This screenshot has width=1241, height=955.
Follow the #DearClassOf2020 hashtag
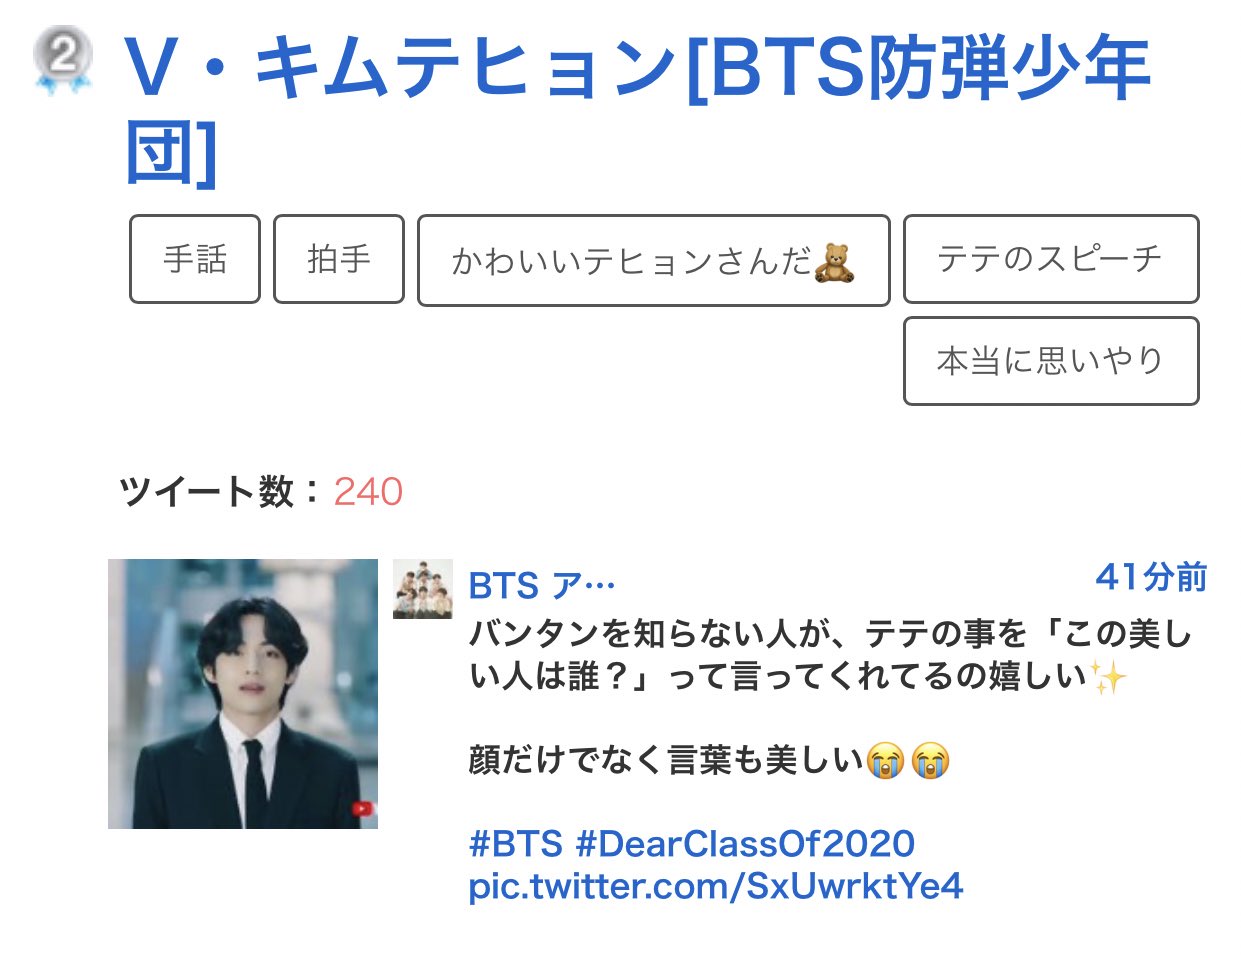pos(745,844)
